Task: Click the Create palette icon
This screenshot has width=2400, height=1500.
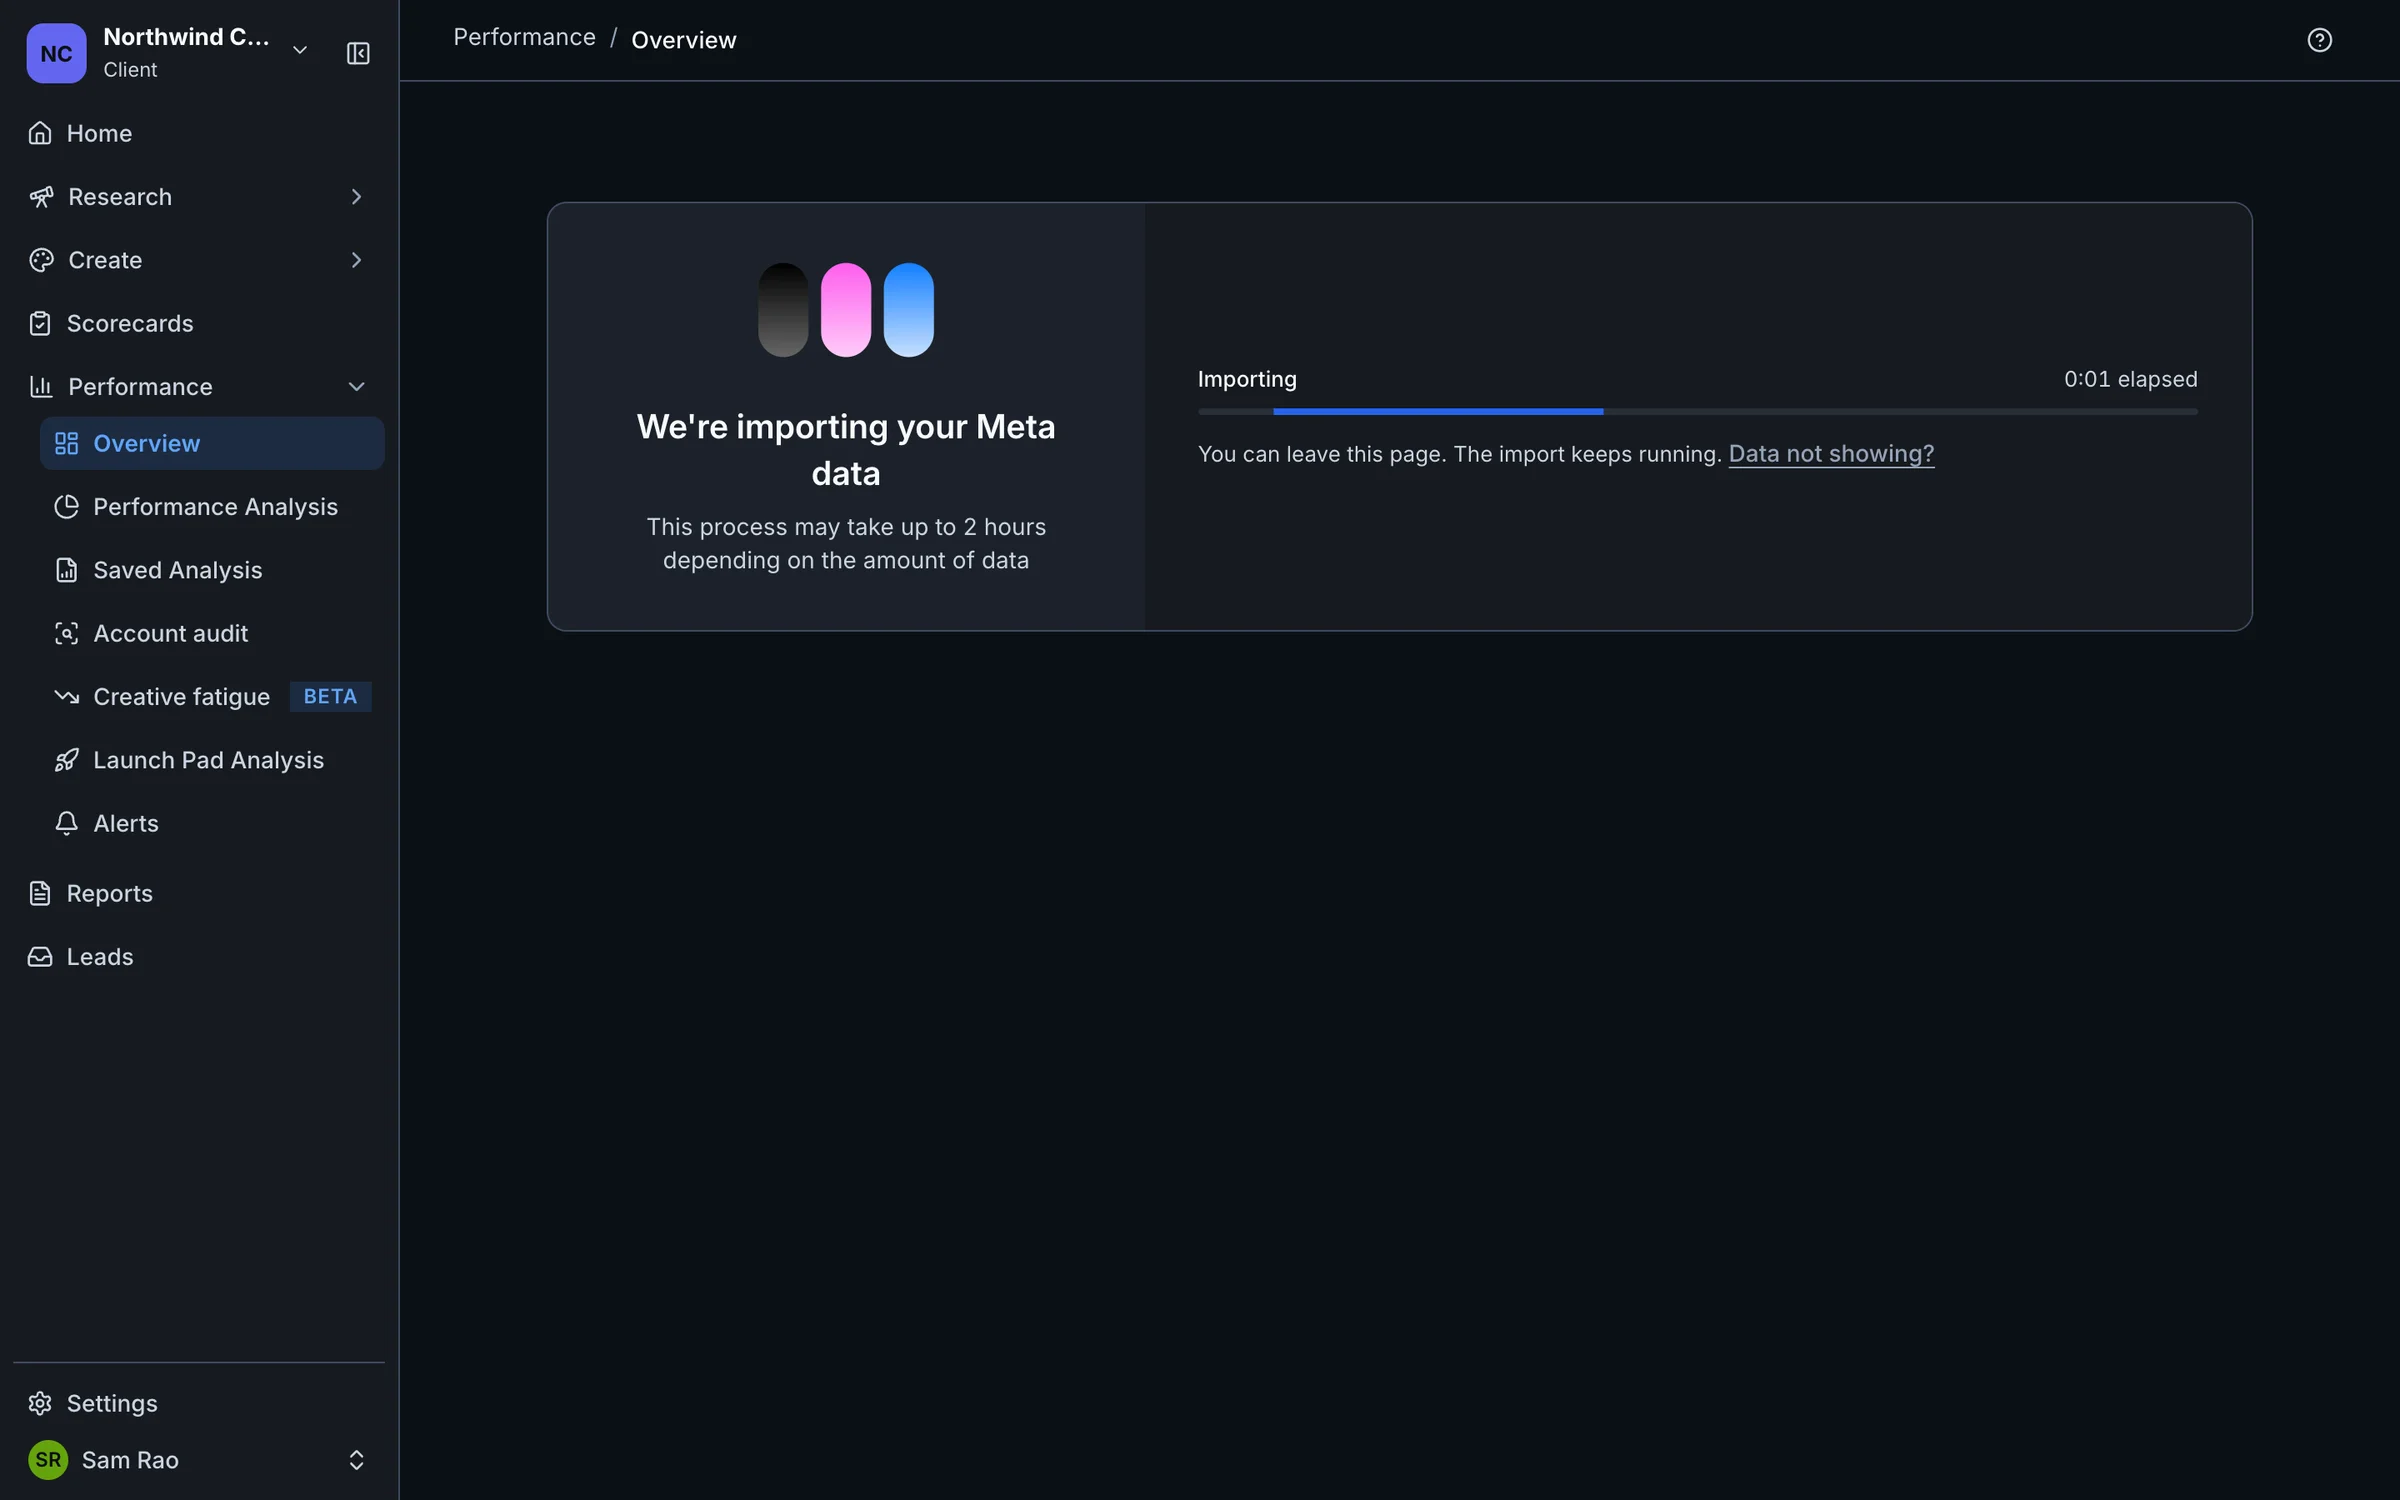Action: tap(41, 260)
